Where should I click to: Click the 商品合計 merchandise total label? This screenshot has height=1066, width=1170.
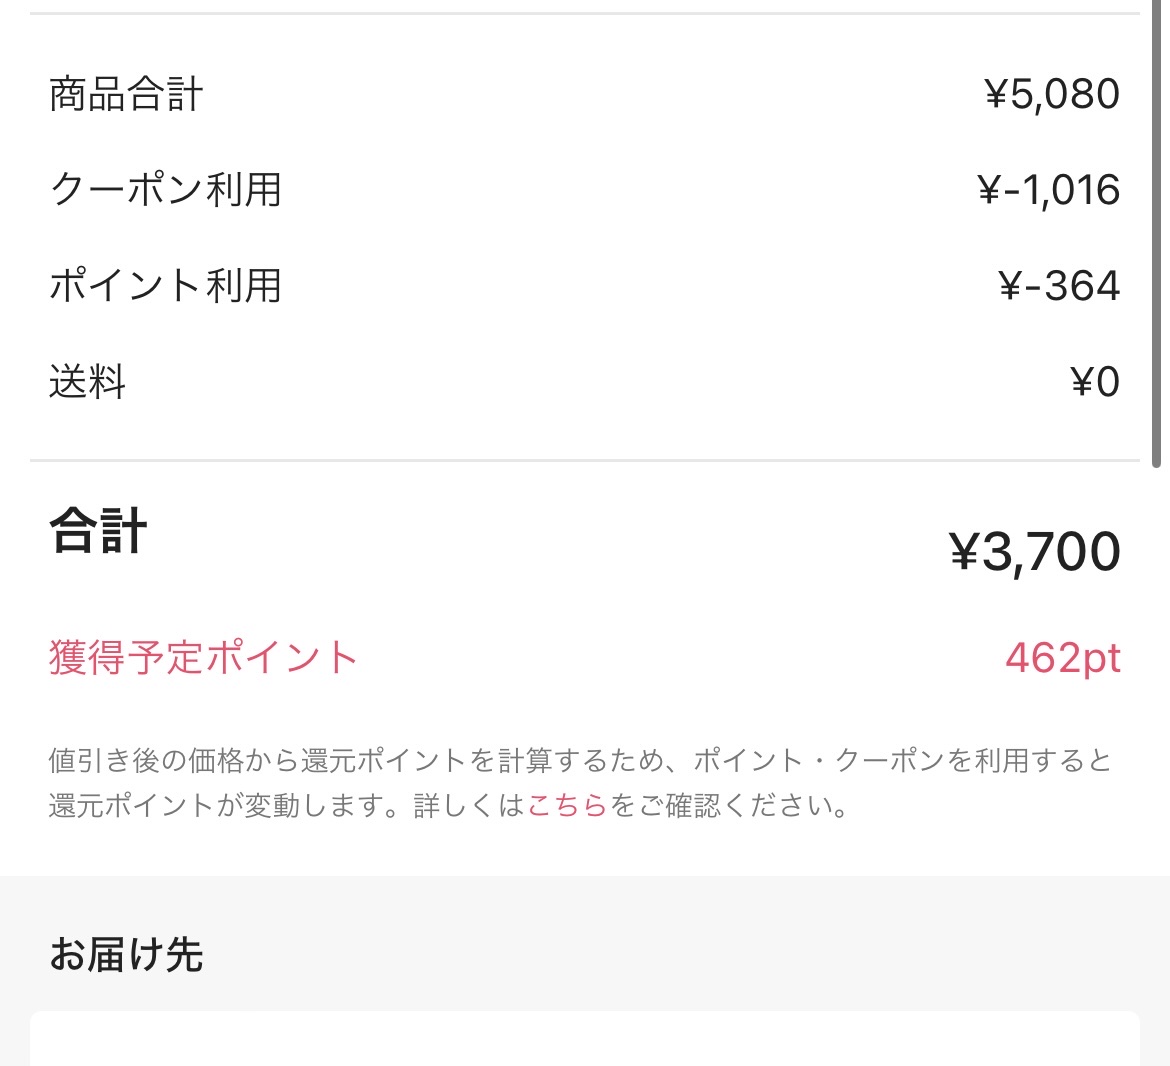click(126, 93)
